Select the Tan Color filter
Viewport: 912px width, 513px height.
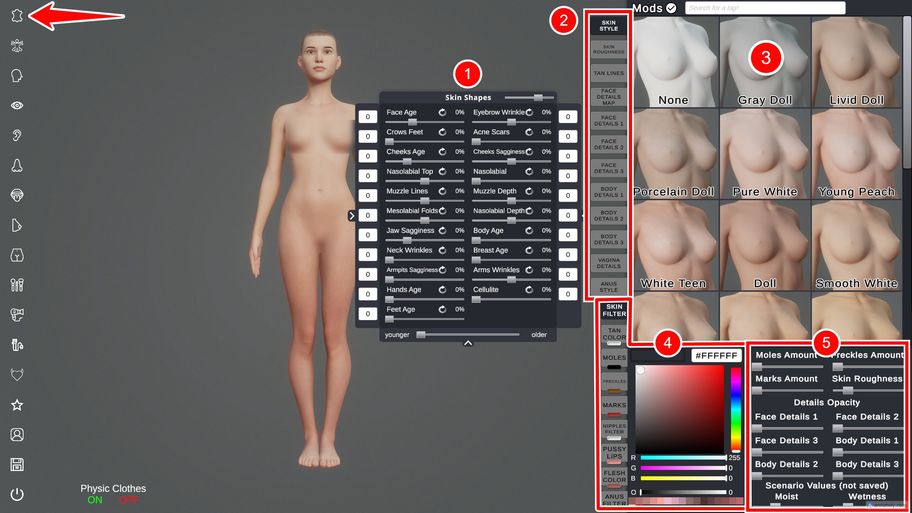pos(614,334)
